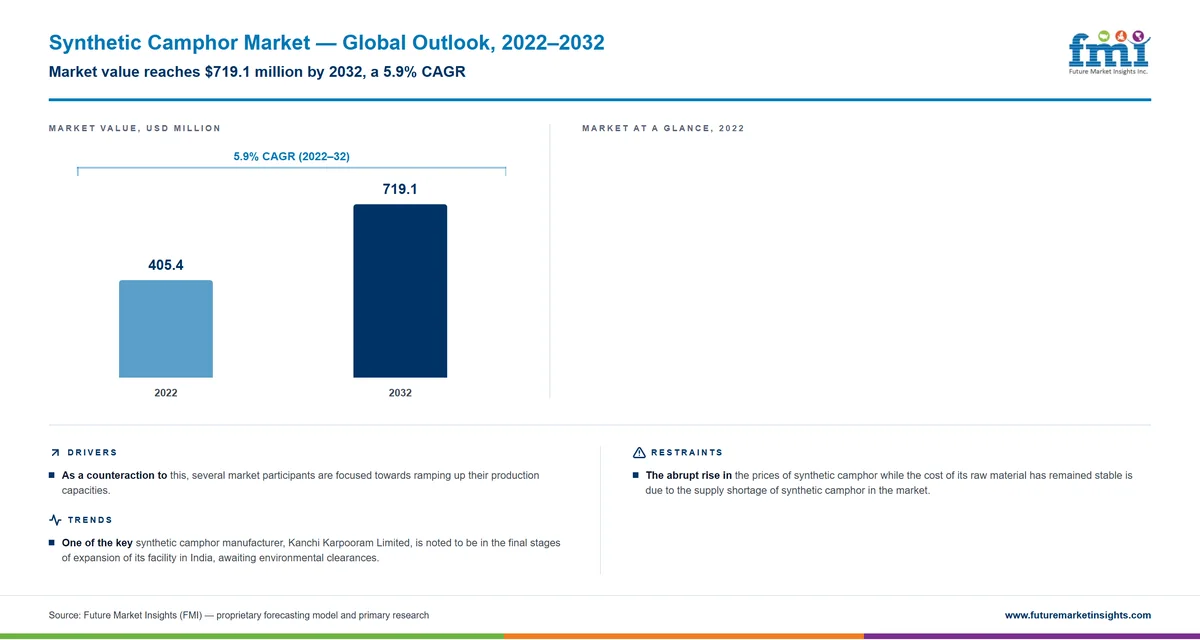Click the 5.9% CAGR (2022–32) label

pos(291,156)
